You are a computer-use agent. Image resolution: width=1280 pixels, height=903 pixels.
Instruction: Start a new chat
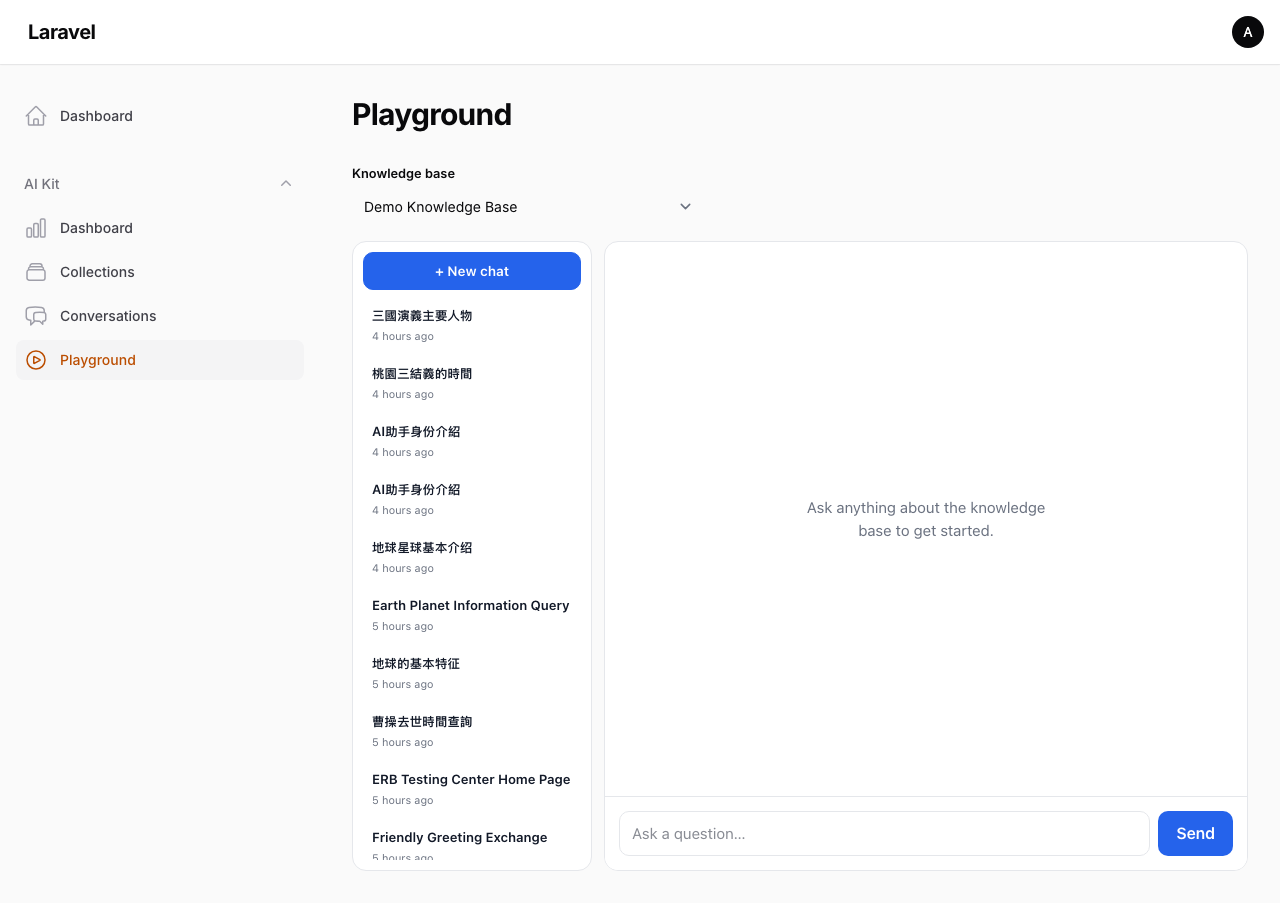pos(472,271)
